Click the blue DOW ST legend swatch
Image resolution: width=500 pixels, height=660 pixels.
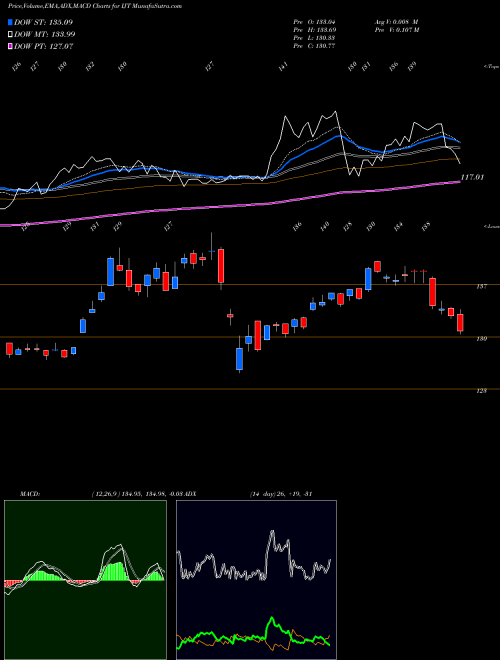pyautogui.click(x=10, y=22)
